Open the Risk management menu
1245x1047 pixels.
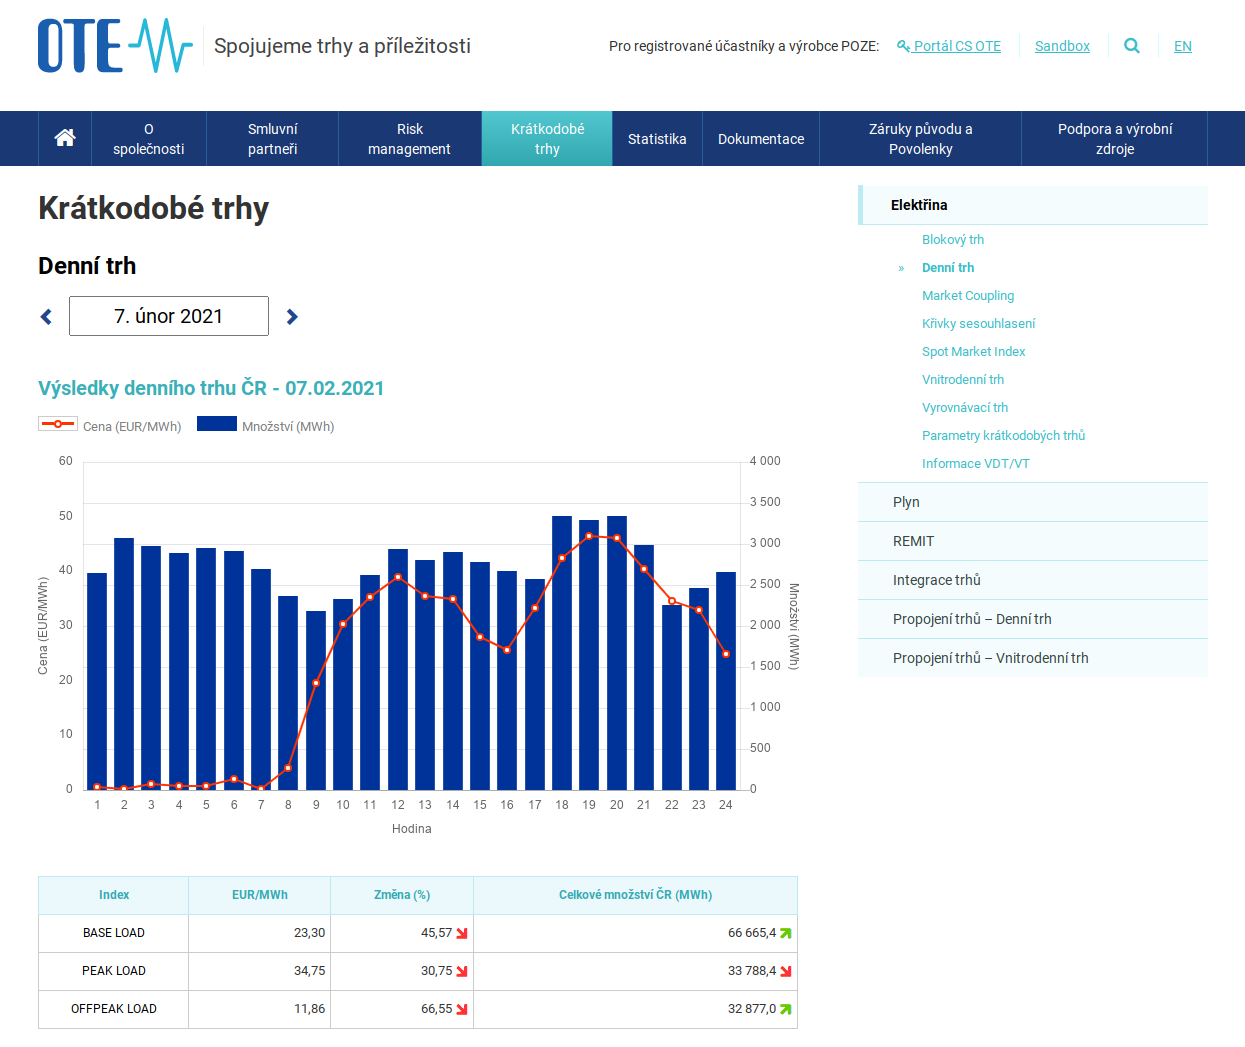[409, 139]
